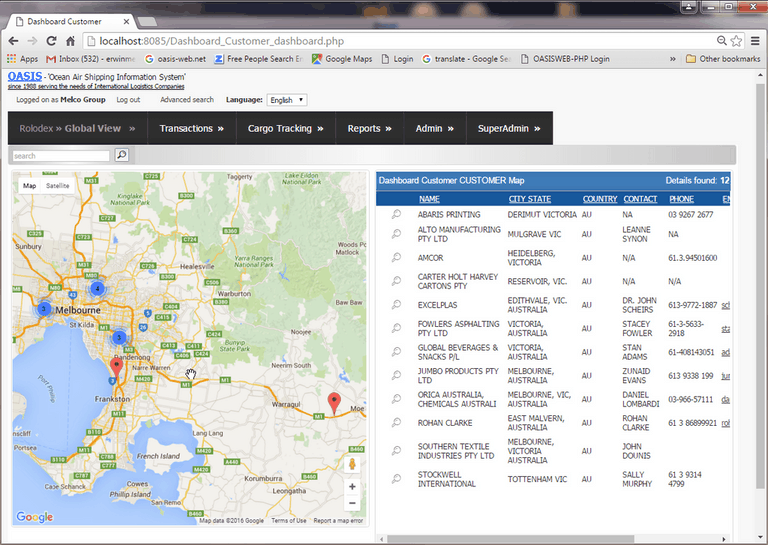This screenshot has width=768, height=545.
Task: Reload the page in Chrome
Action: click(51, 41)
